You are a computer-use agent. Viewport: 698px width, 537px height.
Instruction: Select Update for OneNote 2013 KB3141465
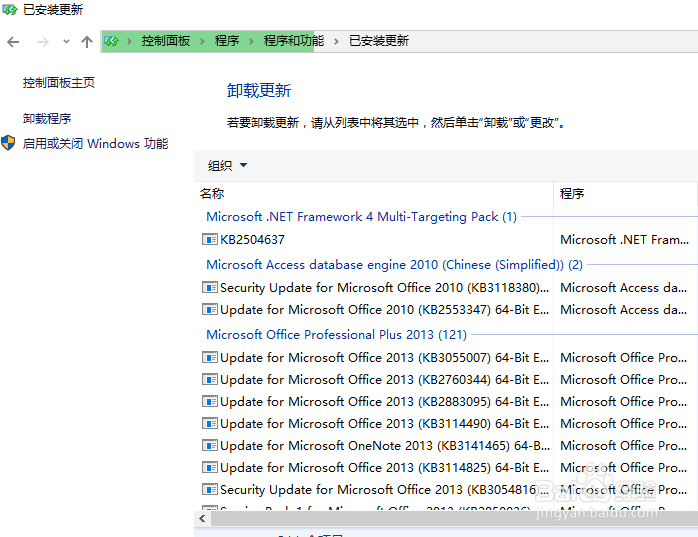click(x=385, y=446)
